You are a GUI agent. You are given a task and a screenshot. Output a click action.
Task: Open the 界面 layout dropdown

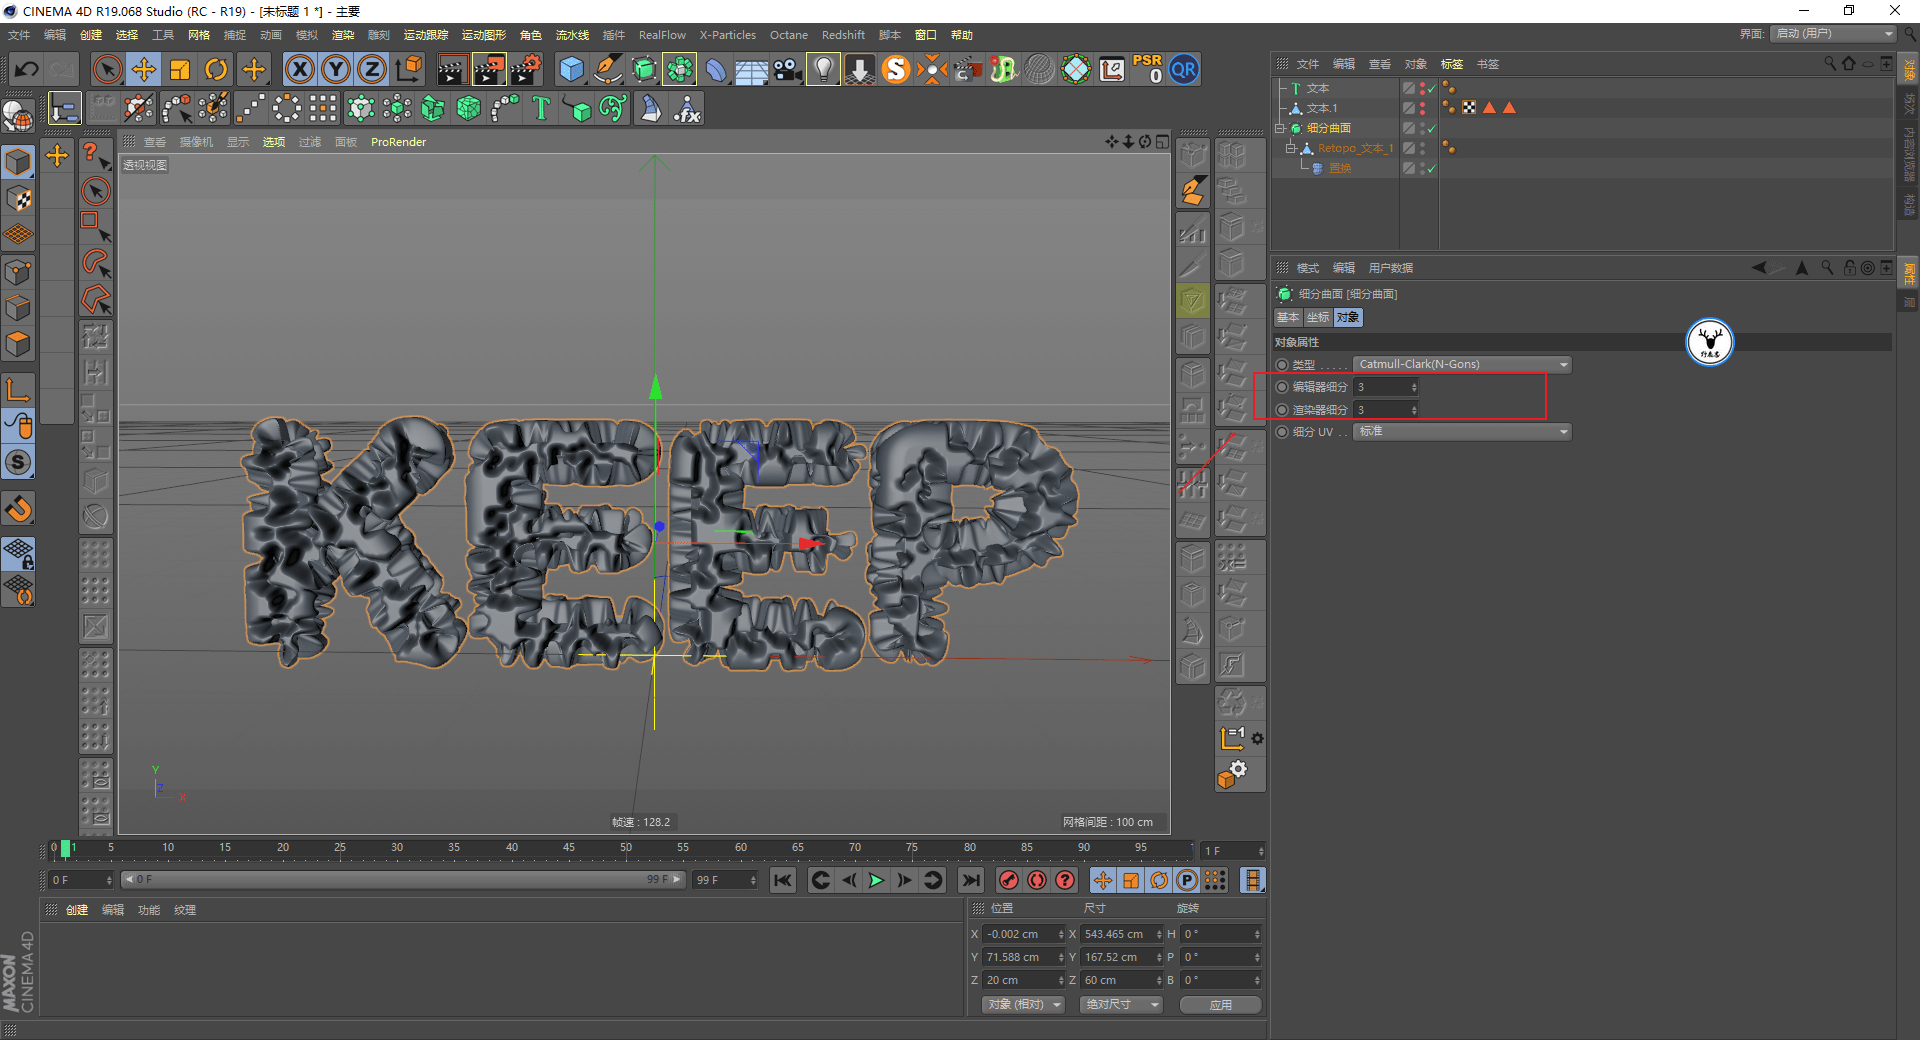click(x=1833, y=34)
